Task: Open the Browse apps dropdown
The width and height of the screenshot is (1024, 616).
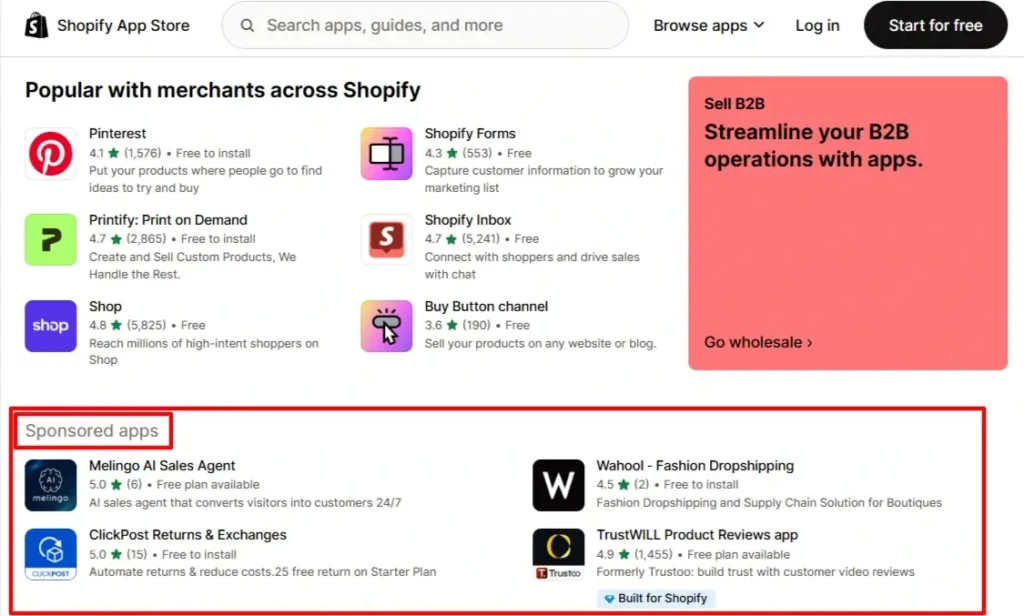Action: [x=709, y=25]
